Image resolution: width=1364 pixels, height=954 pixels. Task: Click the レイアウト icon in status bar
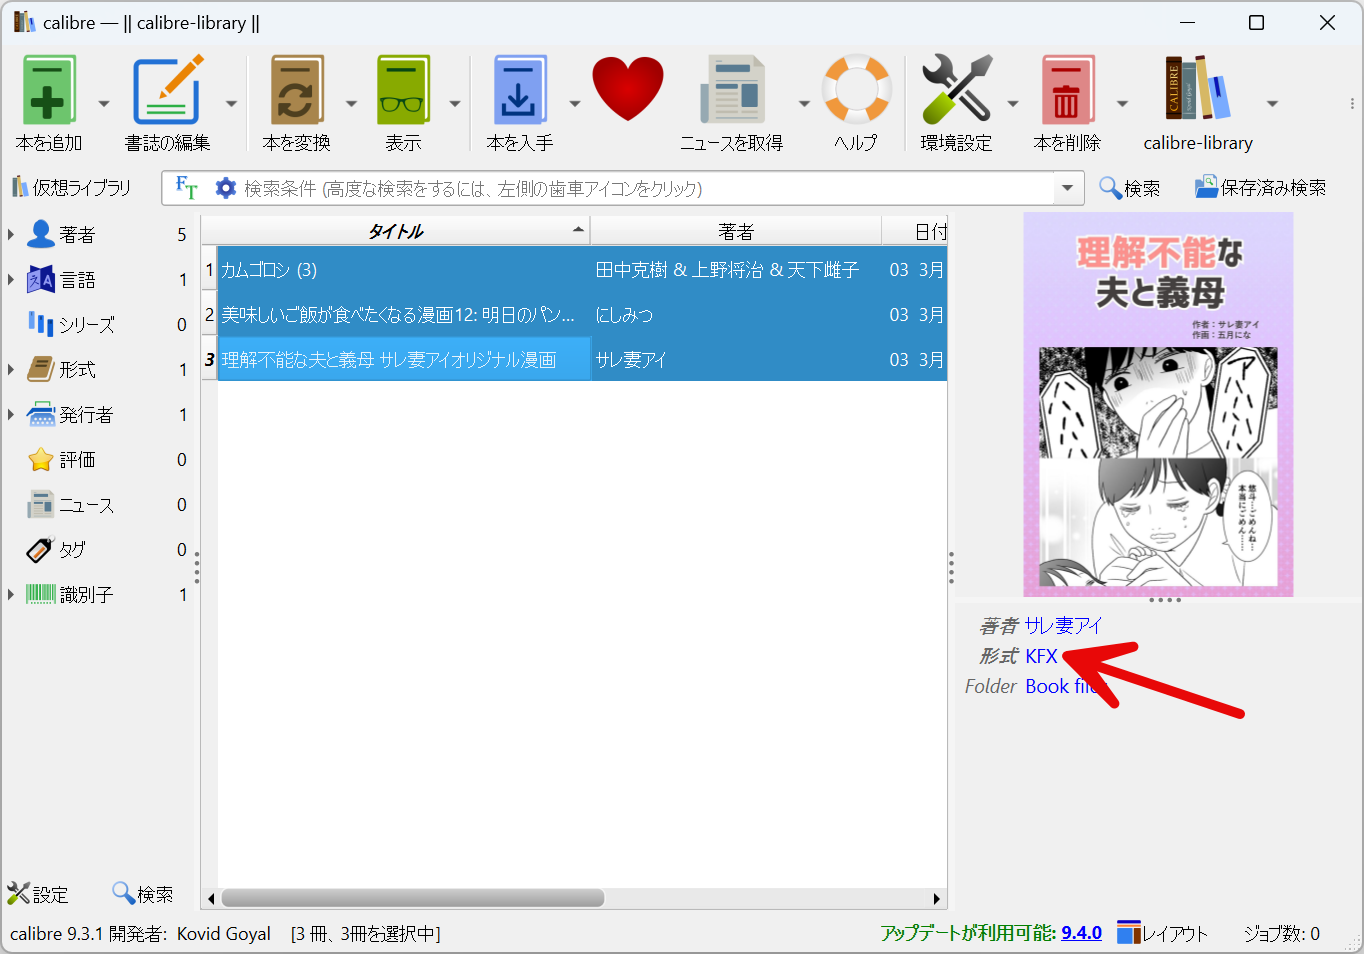coord(1130,932)
